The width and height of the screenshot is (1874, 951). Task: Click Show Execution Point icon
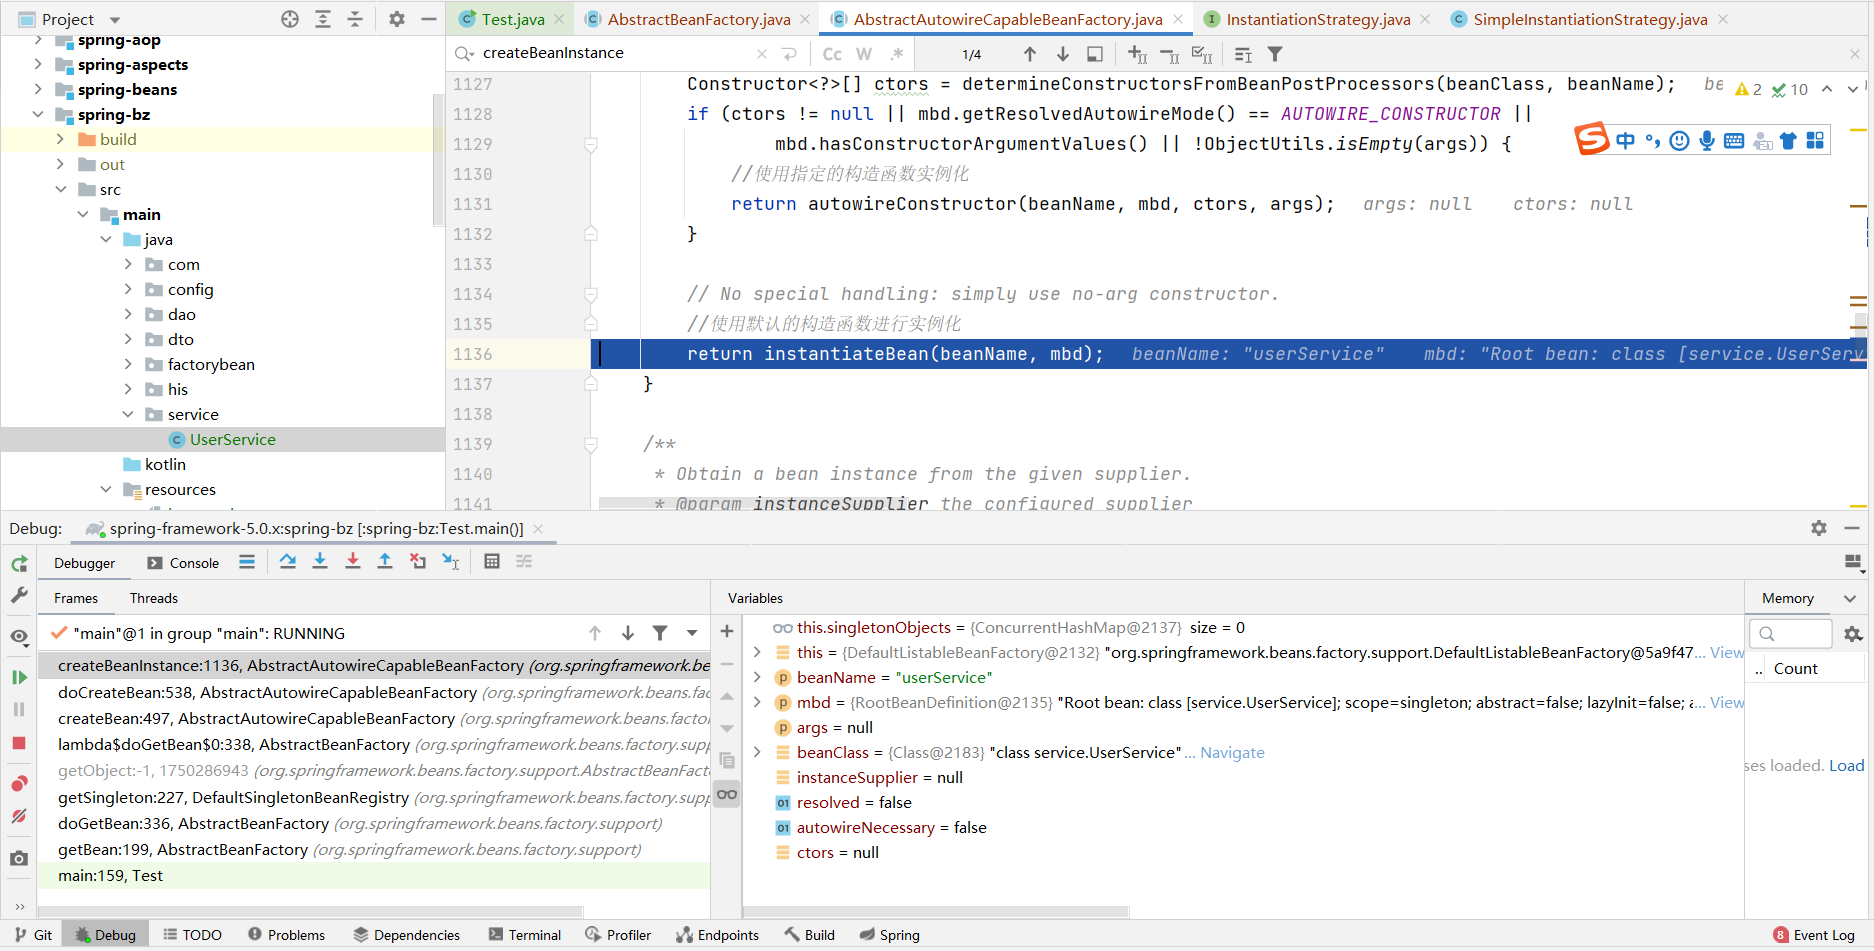coord(247,562)
